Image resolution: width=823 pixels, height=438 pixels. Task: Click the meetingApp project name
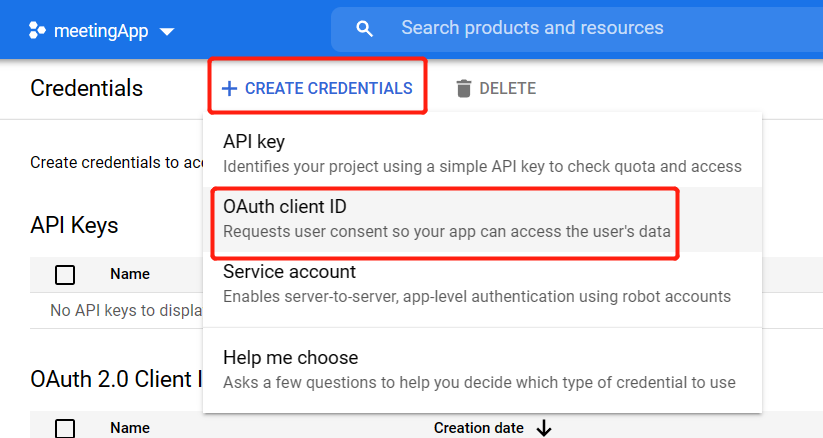pos(101,31)
